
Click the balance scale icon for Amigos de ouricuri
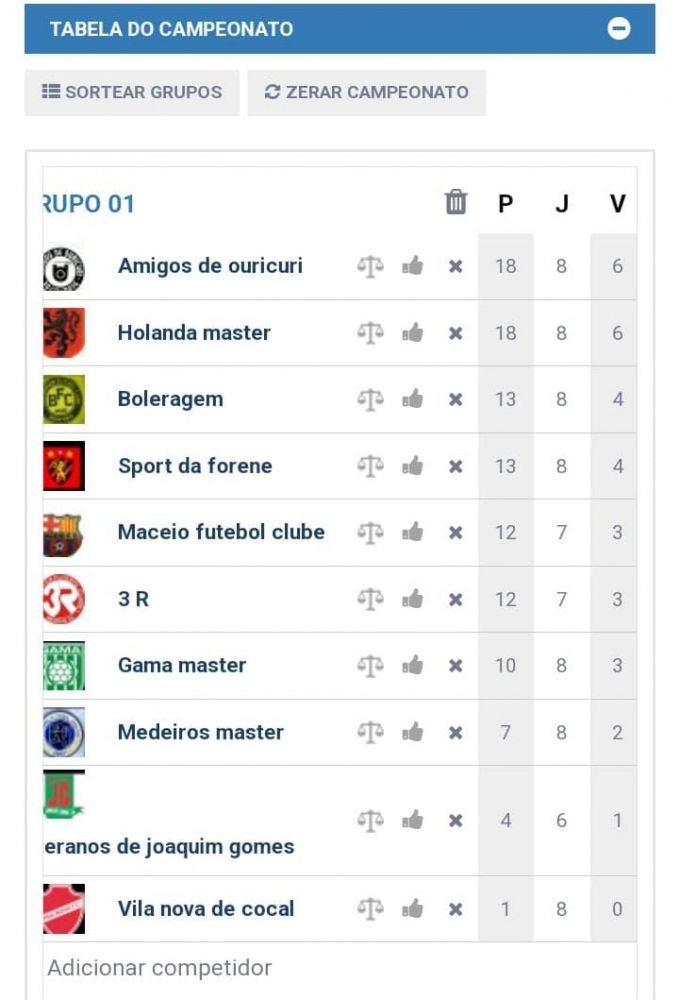[x=370, y=266]
